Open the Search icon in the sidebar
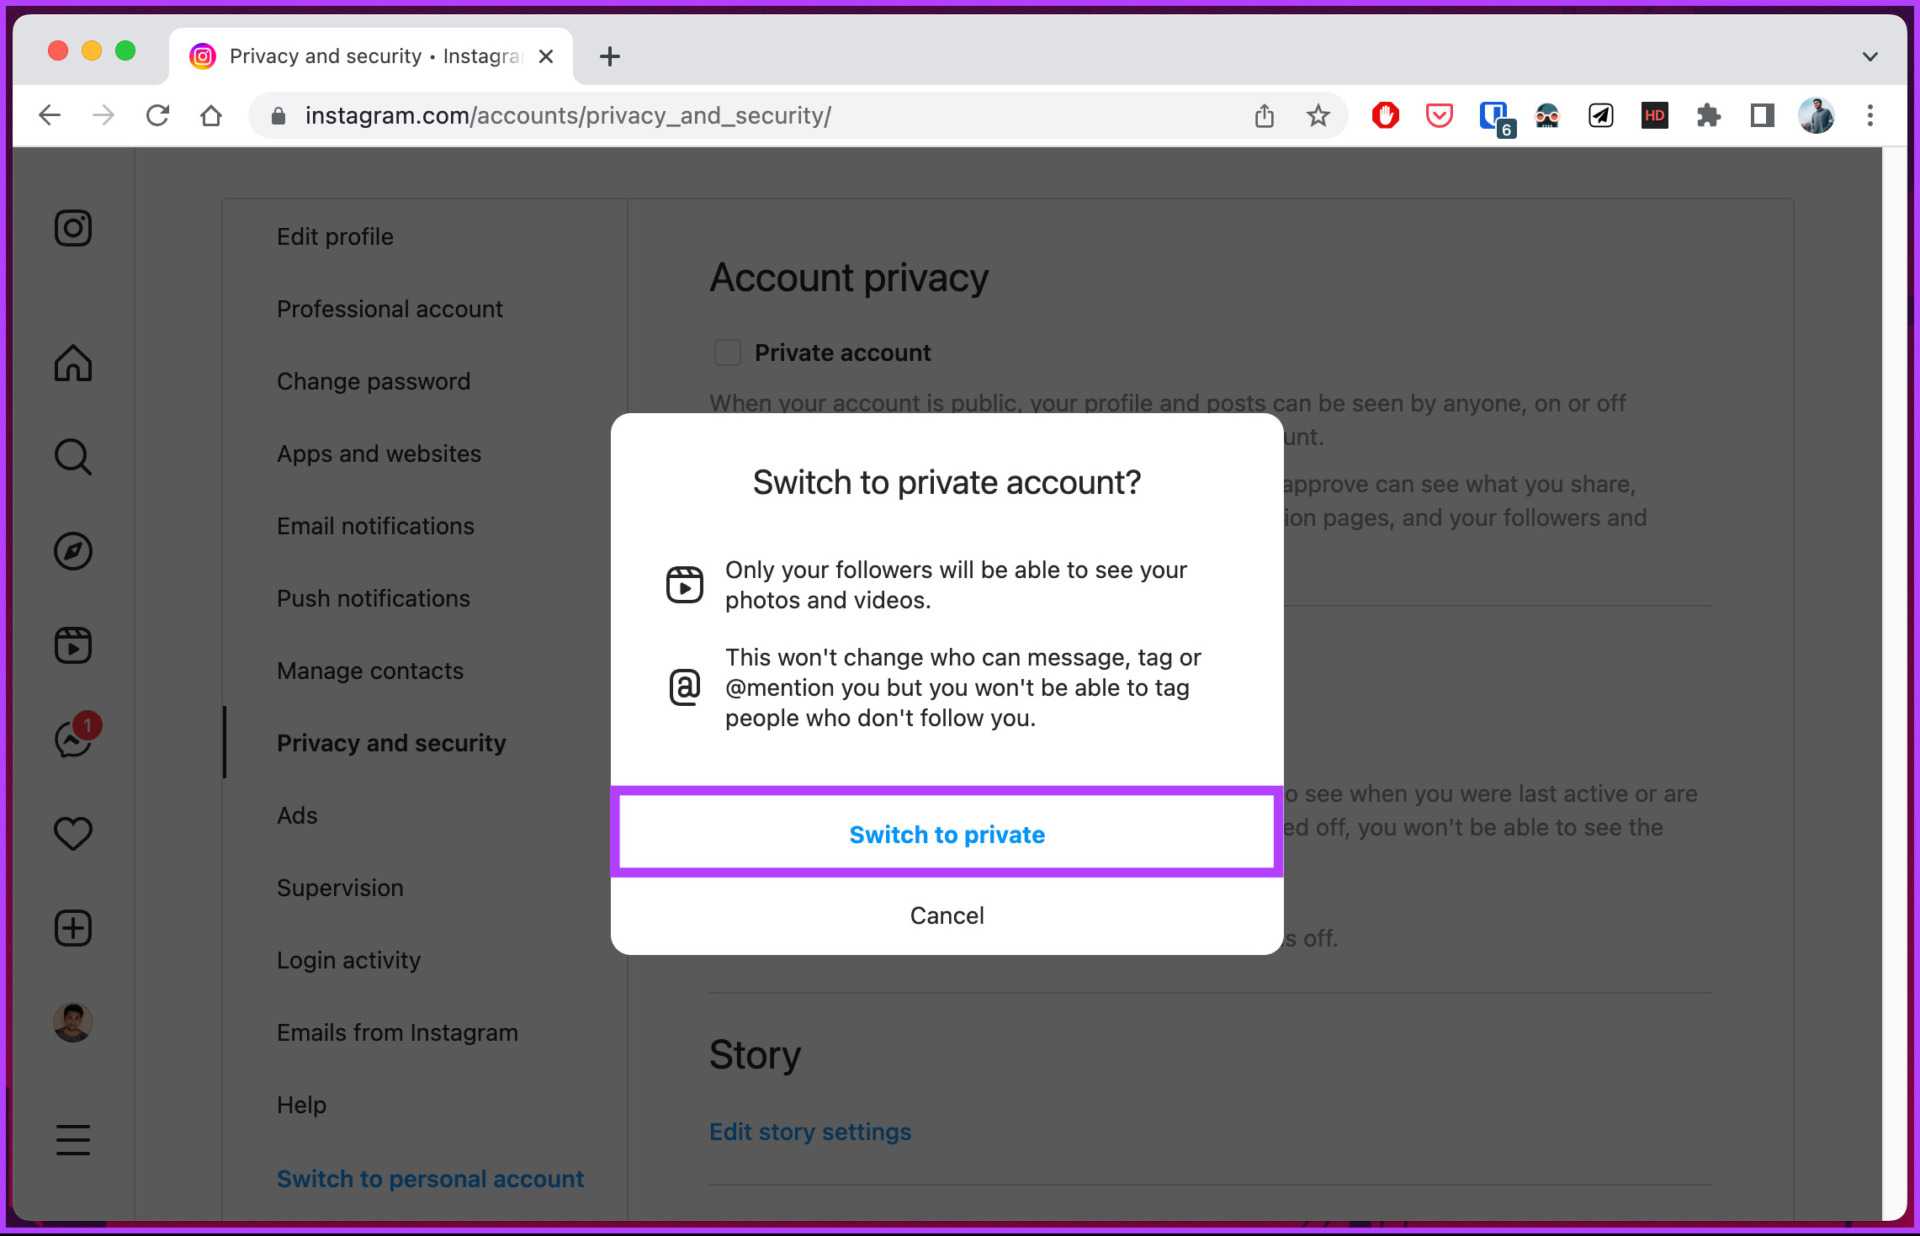This screenshot has width=1920, height=1236. (x=73, y=457)
